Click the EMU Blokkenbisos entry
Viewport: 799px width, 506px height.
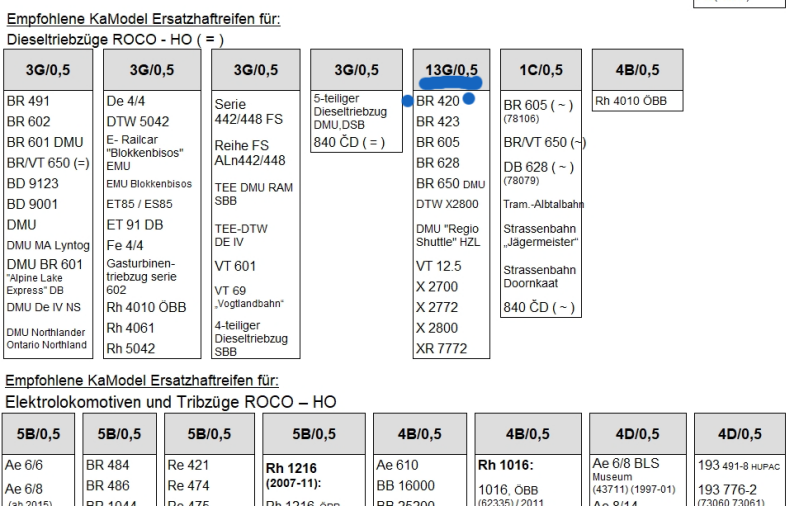click(x=149, y=184)
